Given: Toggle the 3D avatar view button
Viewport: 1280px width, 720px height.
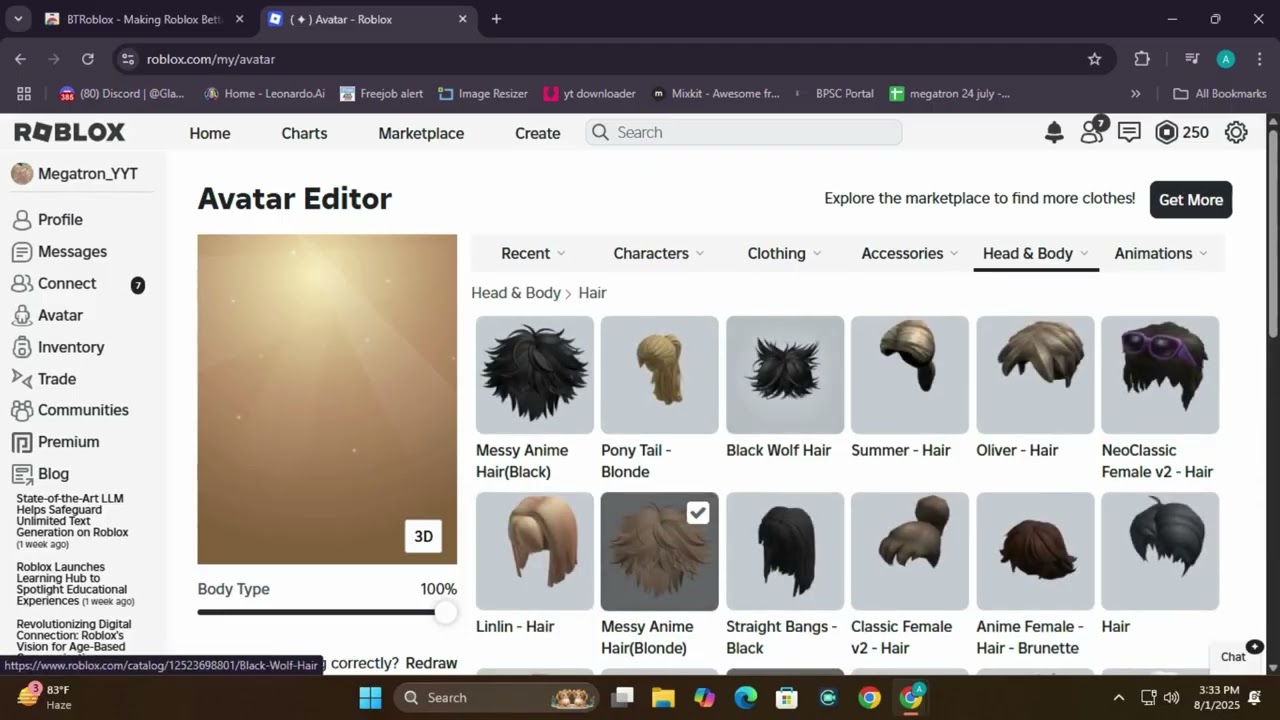Looking at the screenshot, I should click(423, 536).
